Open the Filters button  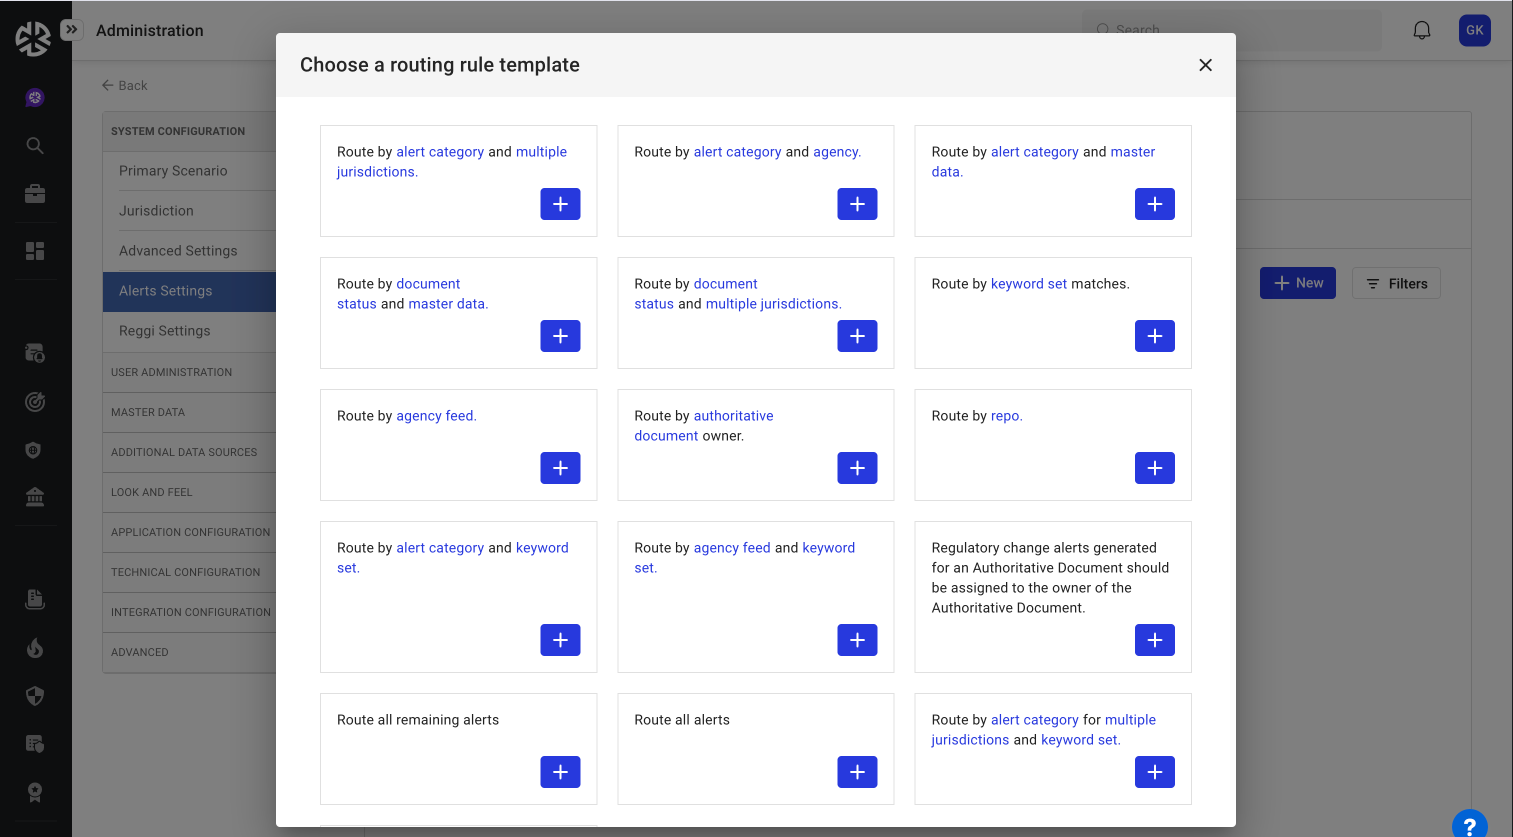coord(1396,283)
